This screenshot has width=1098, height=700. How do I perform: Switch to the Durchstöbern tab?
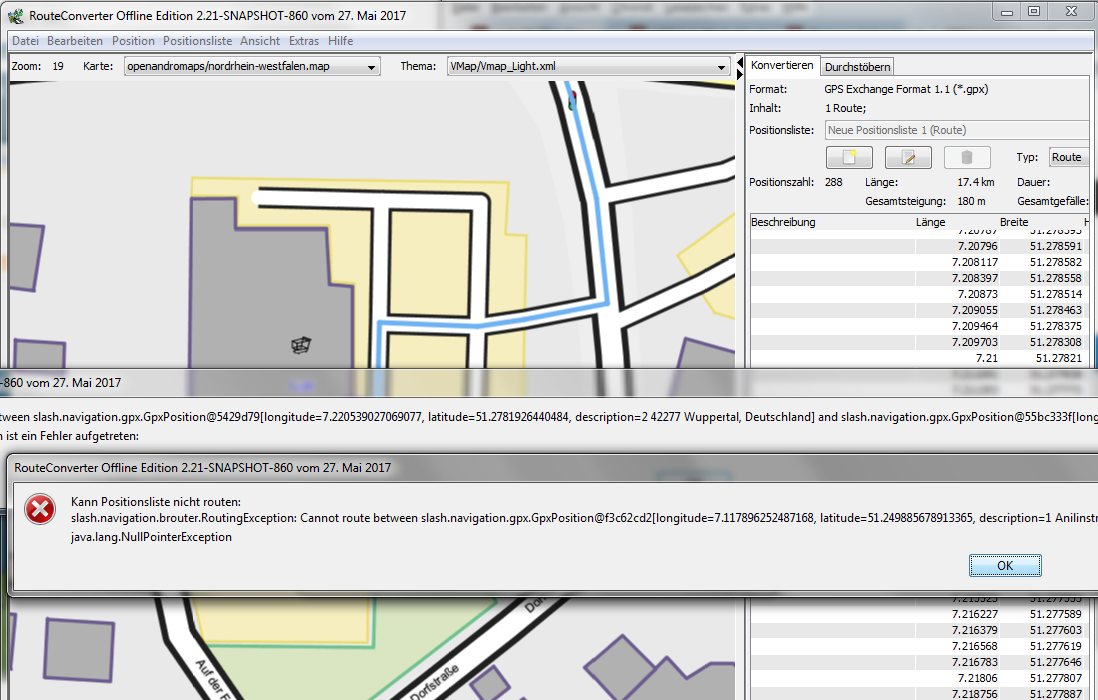[857, 67]
